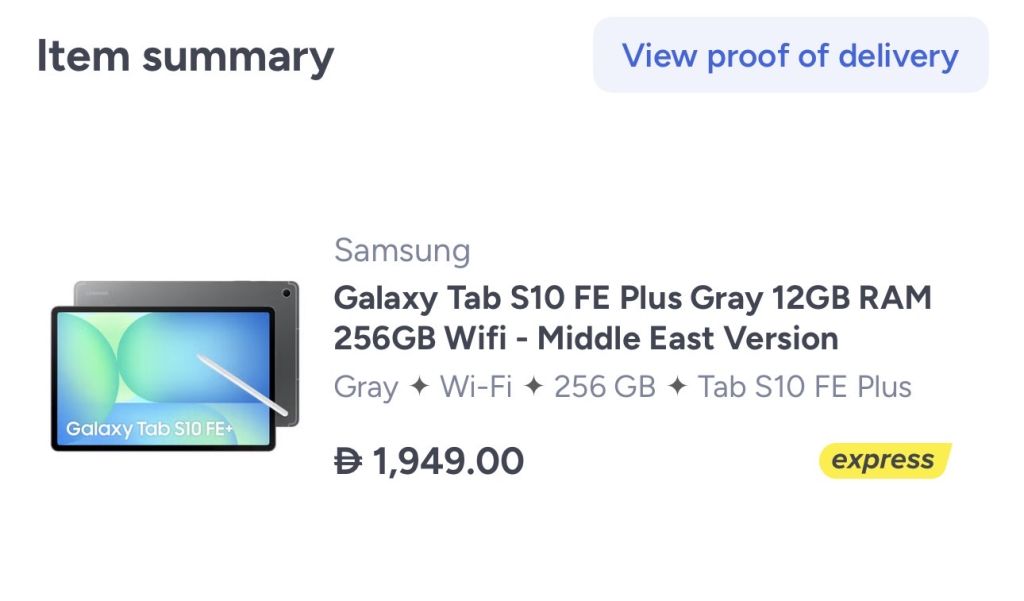The height and width of the screenshot is (601, 1024).
Task: Click the star separator after Gray
Action: click(x=421, y=387)
